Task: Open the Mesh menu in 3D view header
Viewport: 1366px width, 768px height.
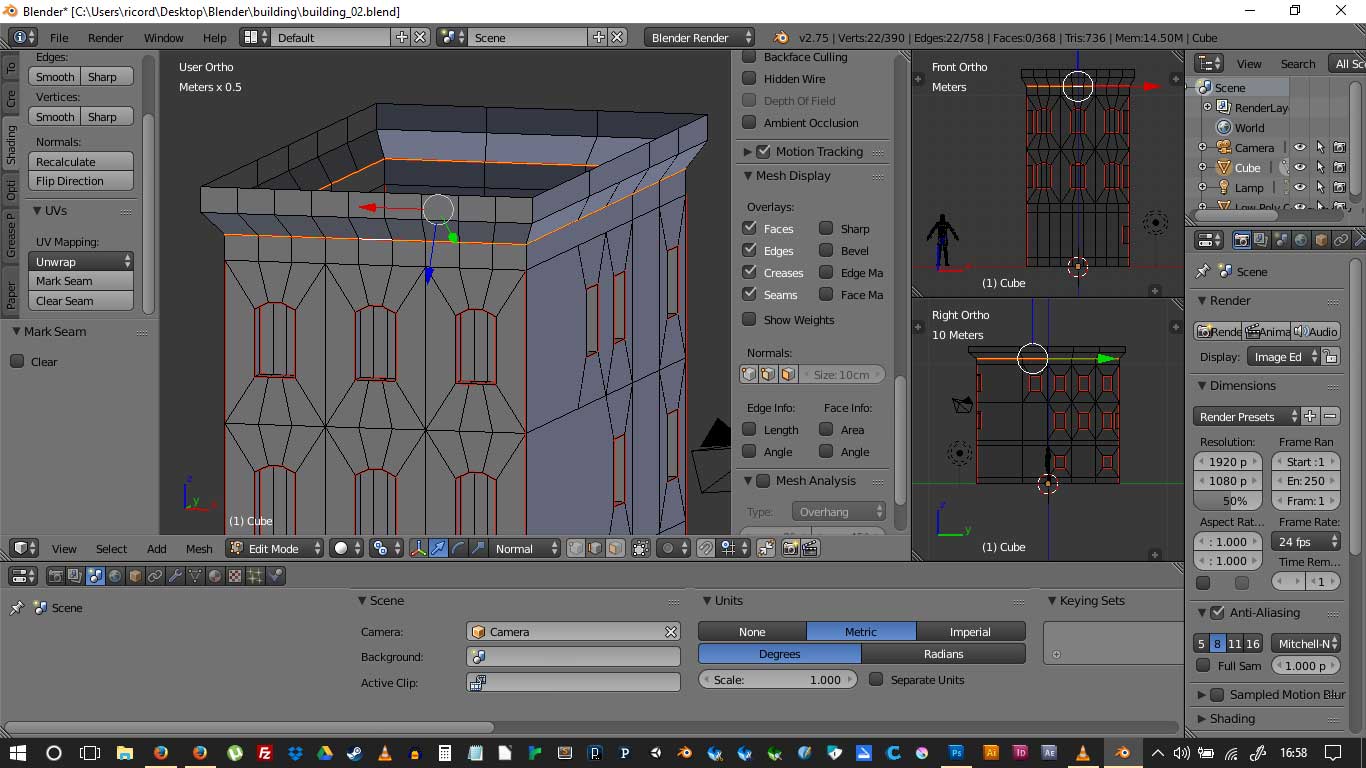Action: click(199, 549)
